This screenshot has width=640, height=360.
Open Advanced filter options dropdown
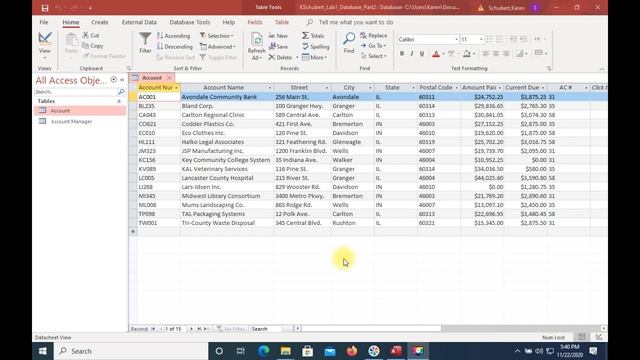point(218,47)
